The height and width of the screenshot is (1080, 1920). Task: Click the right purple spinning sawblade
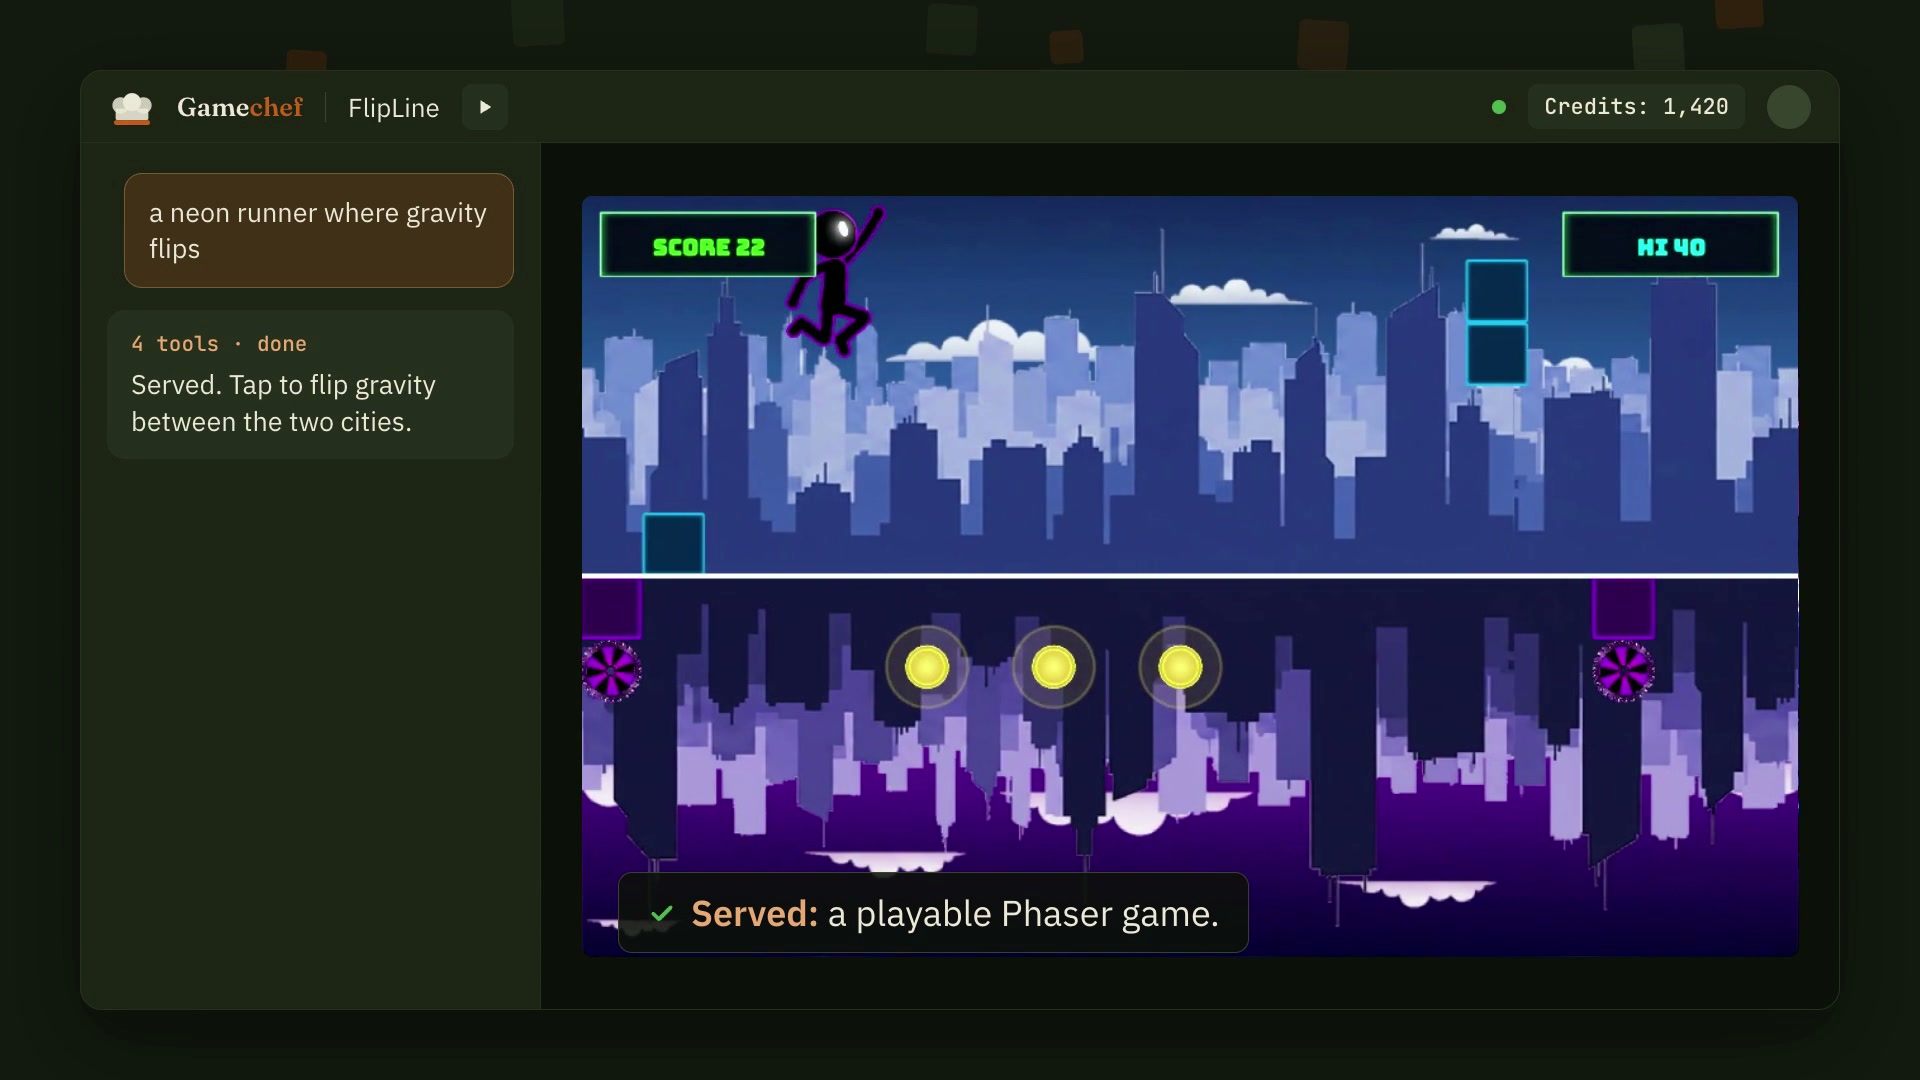[1623, 671]
